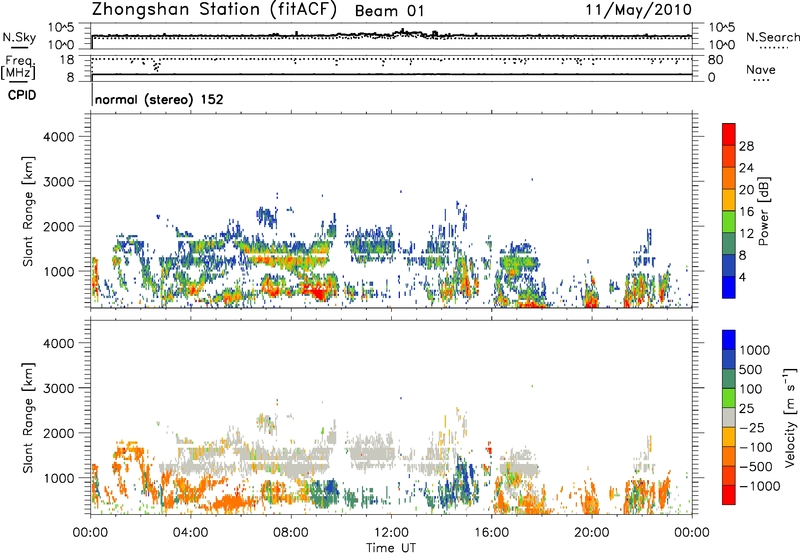Click the gray segment of the velocity colorbar
Viewport: 800px width, 554px height.
(x=729, y=417)
